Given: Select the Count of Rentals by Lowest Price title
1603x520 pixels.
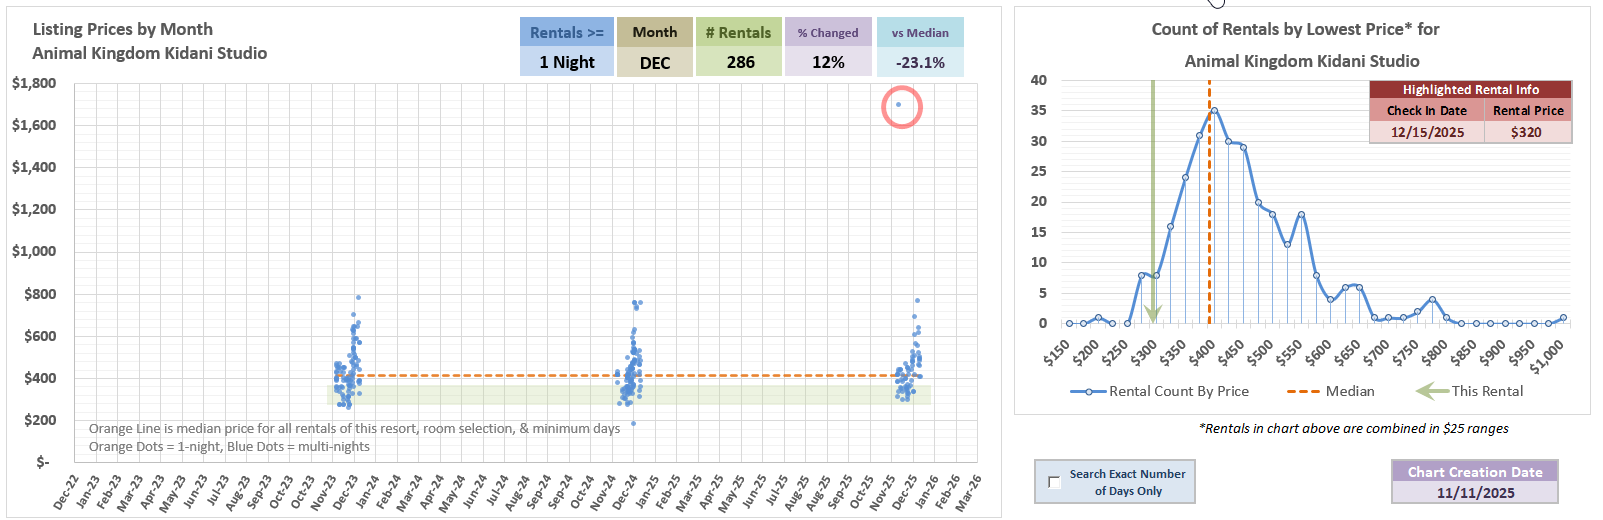Looking at the screenshot, I should [1295, 29].
